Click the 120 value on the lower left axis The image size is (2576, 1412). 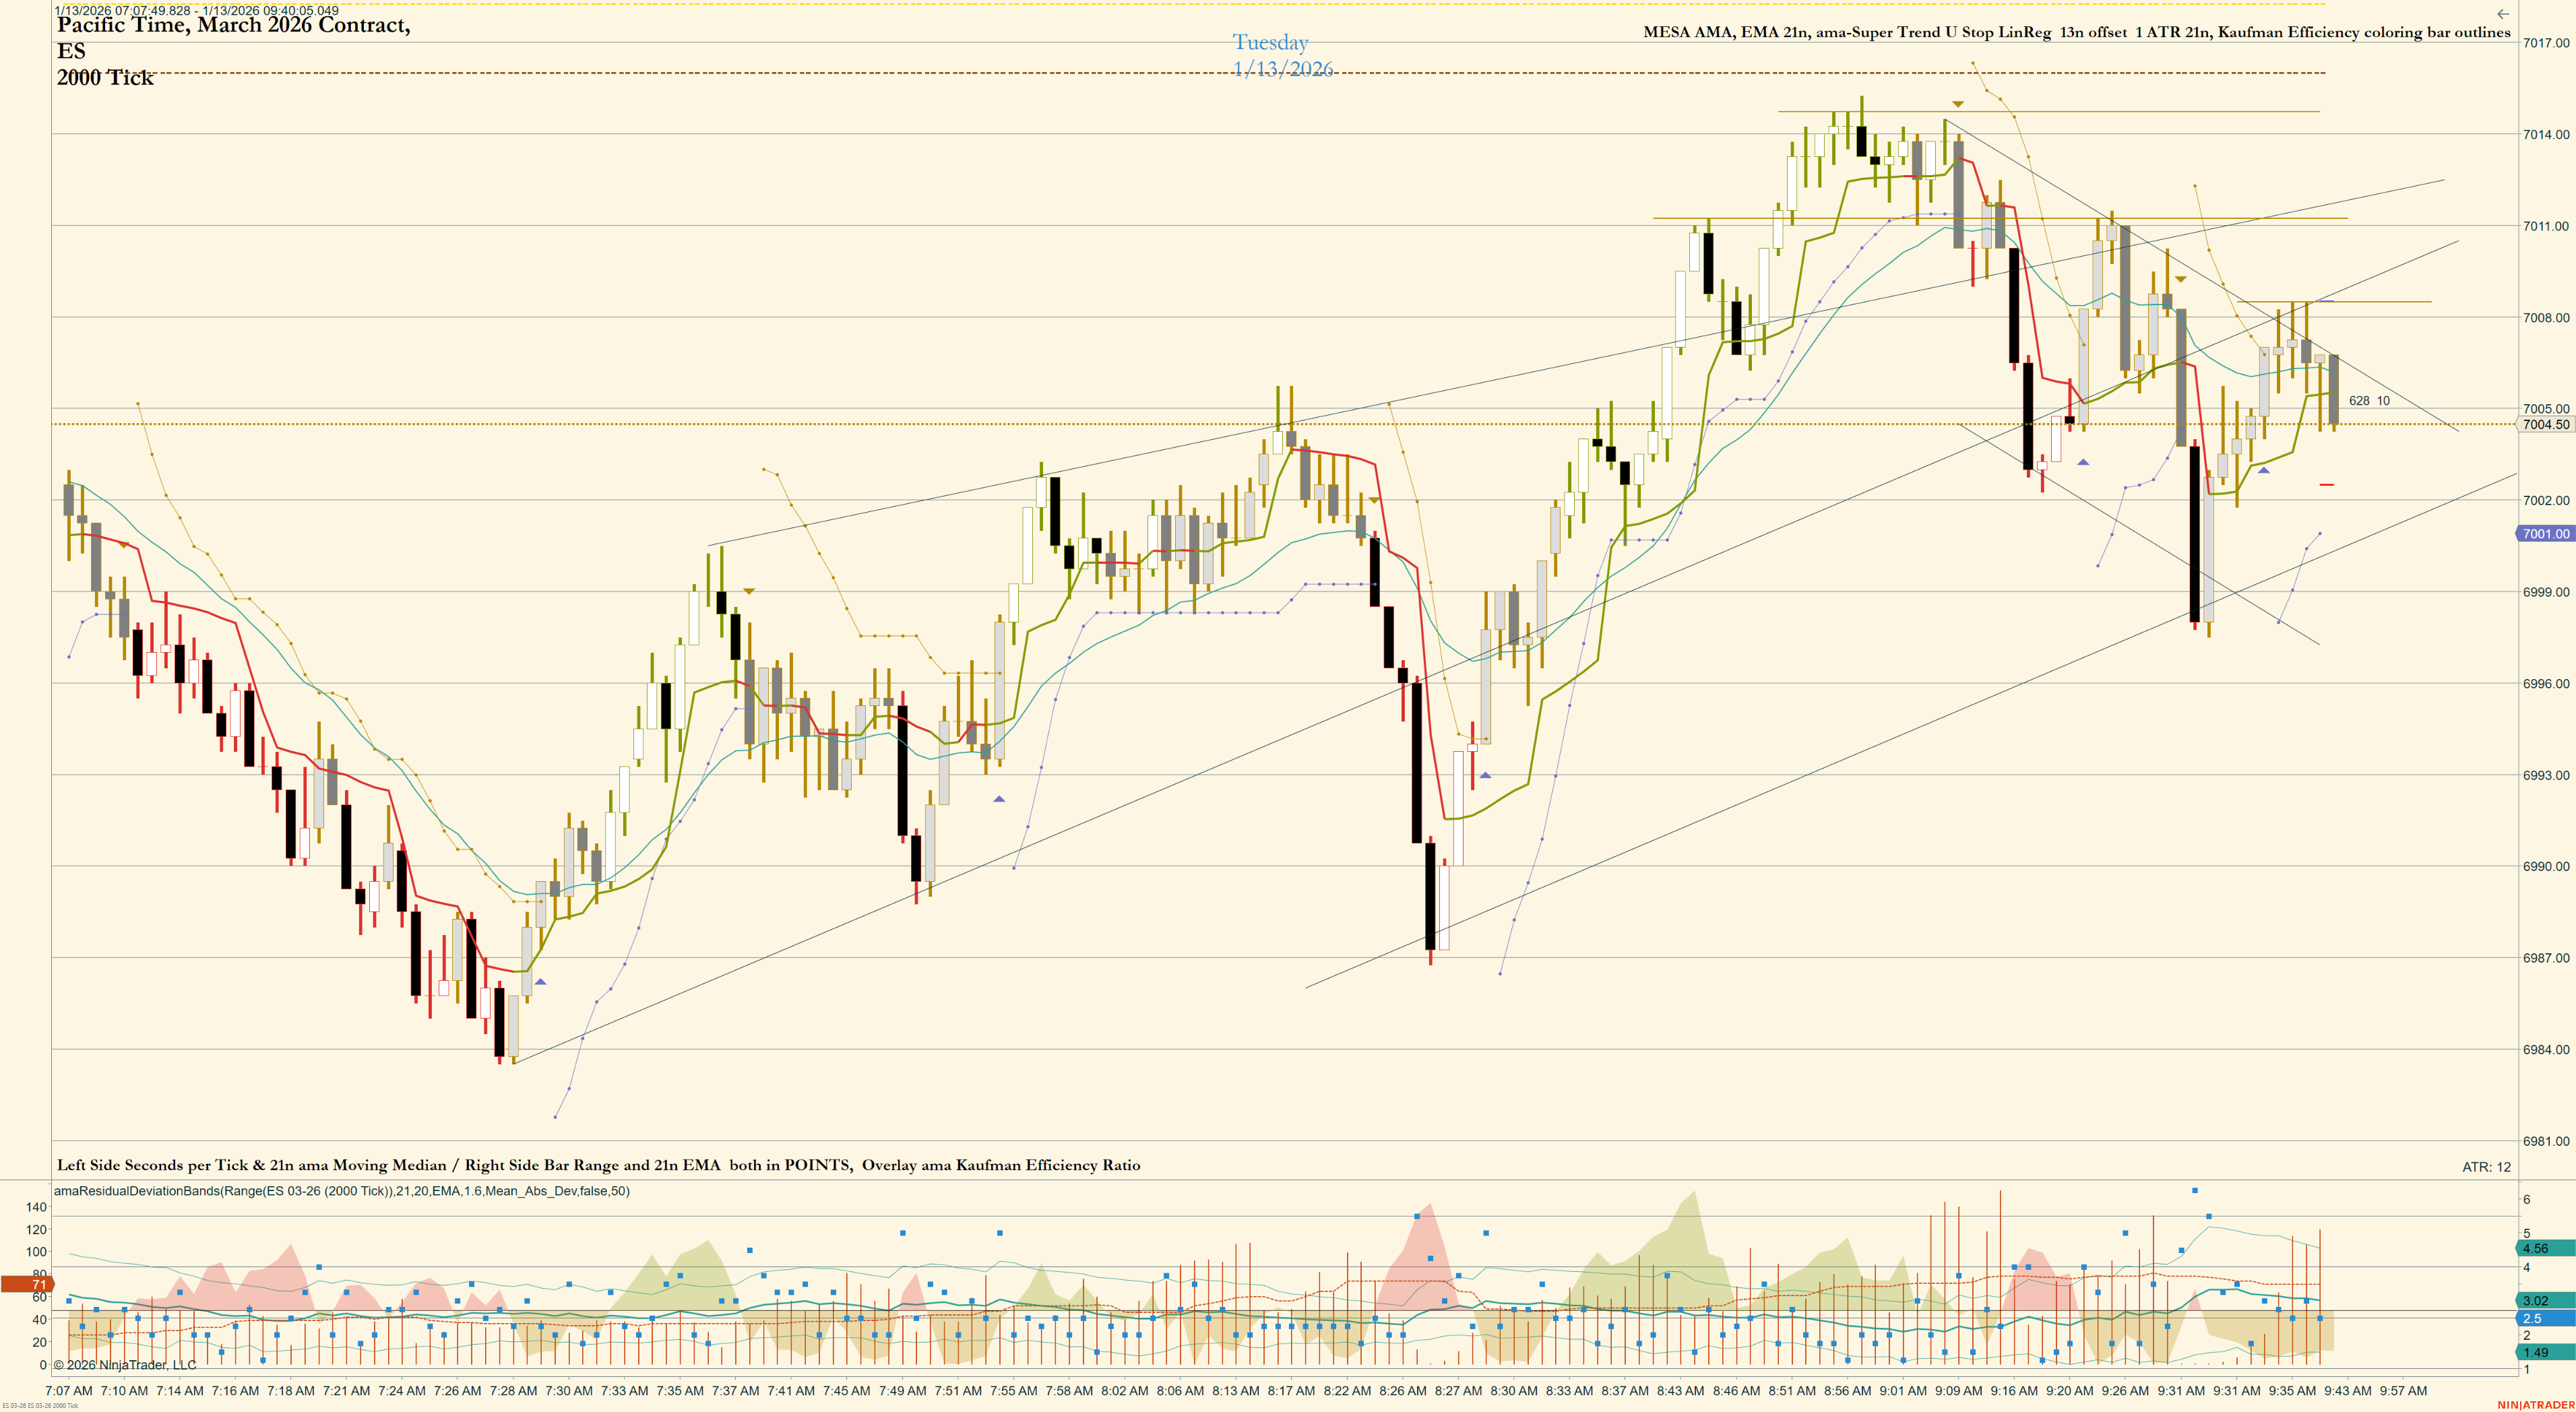click(x=36, y=1230)
